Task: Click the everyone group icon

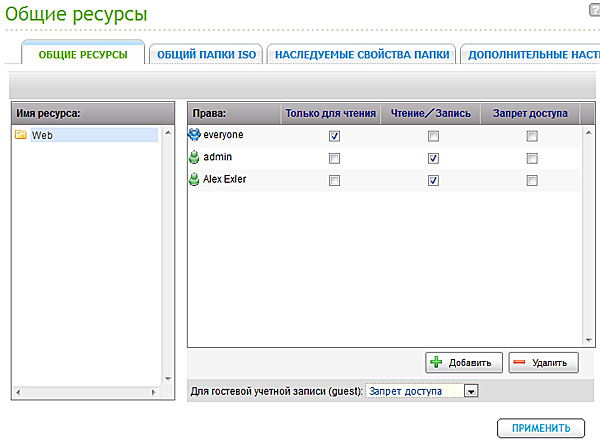Action: (194, 134)
